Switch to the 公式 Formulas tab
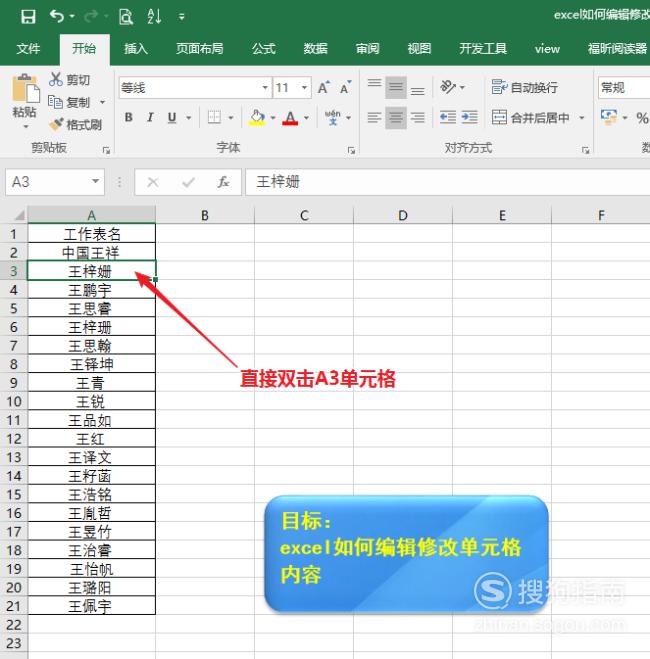The height and width of the screenshot is (659, 650). [x=264, y=49]
